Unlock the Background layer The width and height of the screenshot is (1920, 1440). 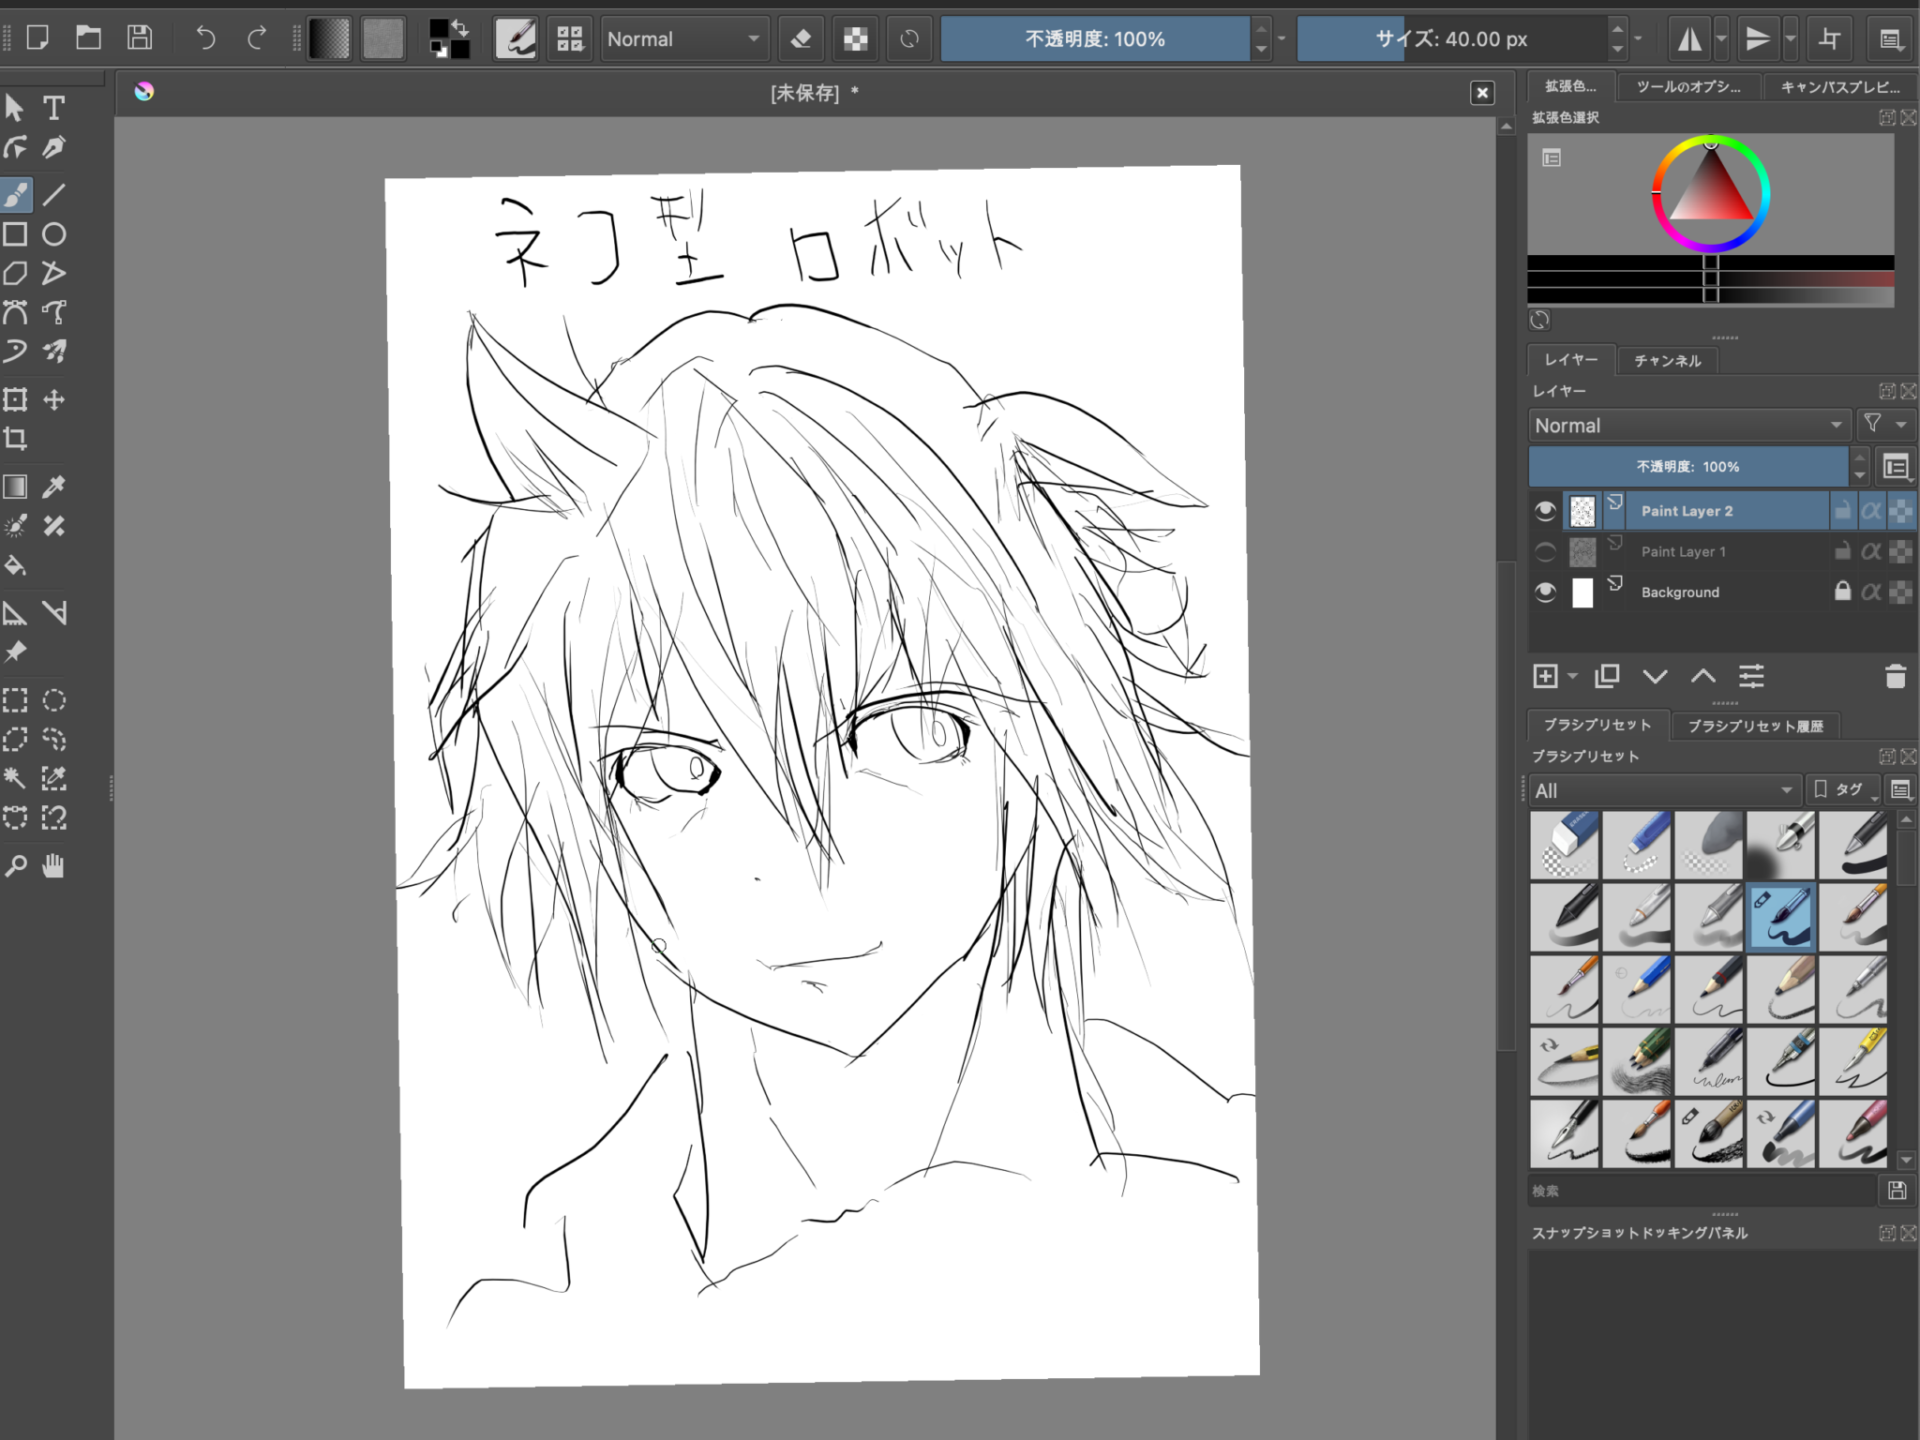[x=1841, y=591]
